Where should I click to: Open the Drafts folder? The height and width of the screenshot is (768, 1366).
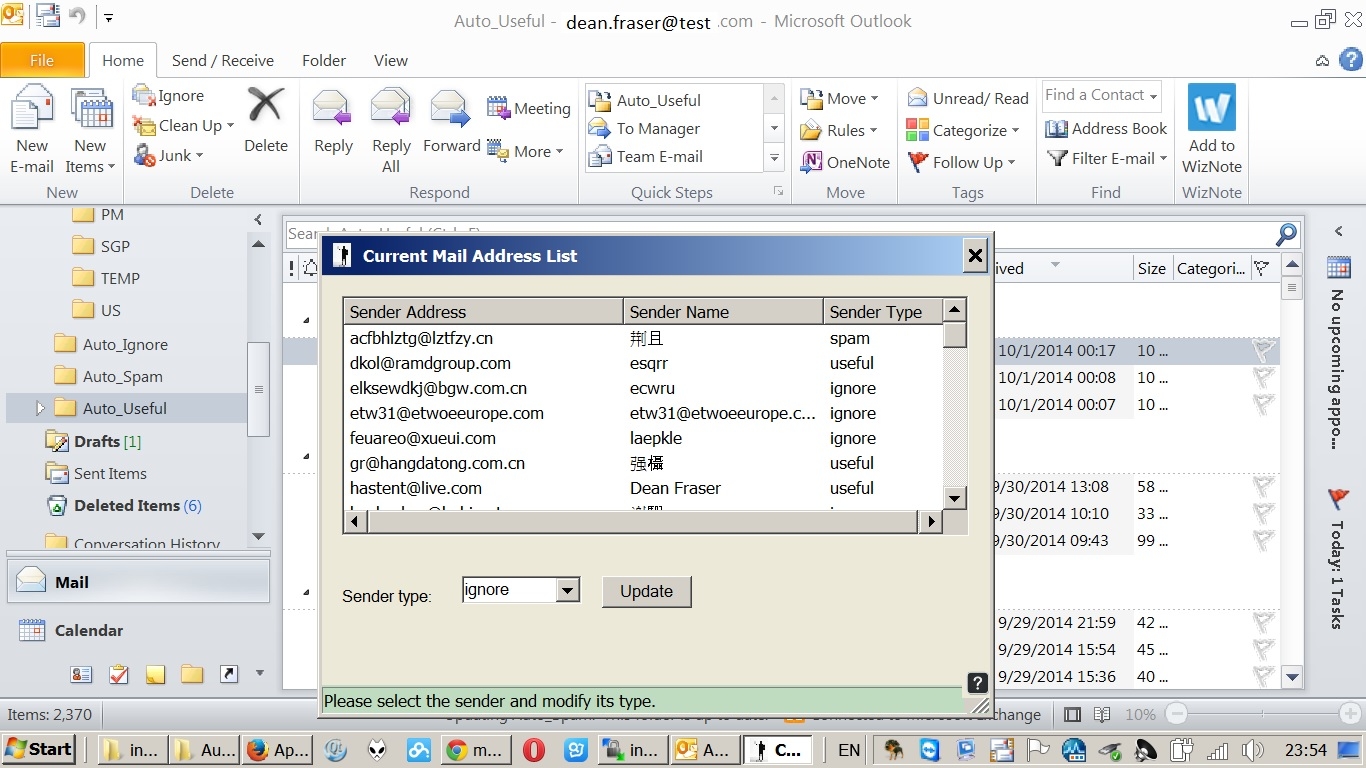tap(93, 441)
